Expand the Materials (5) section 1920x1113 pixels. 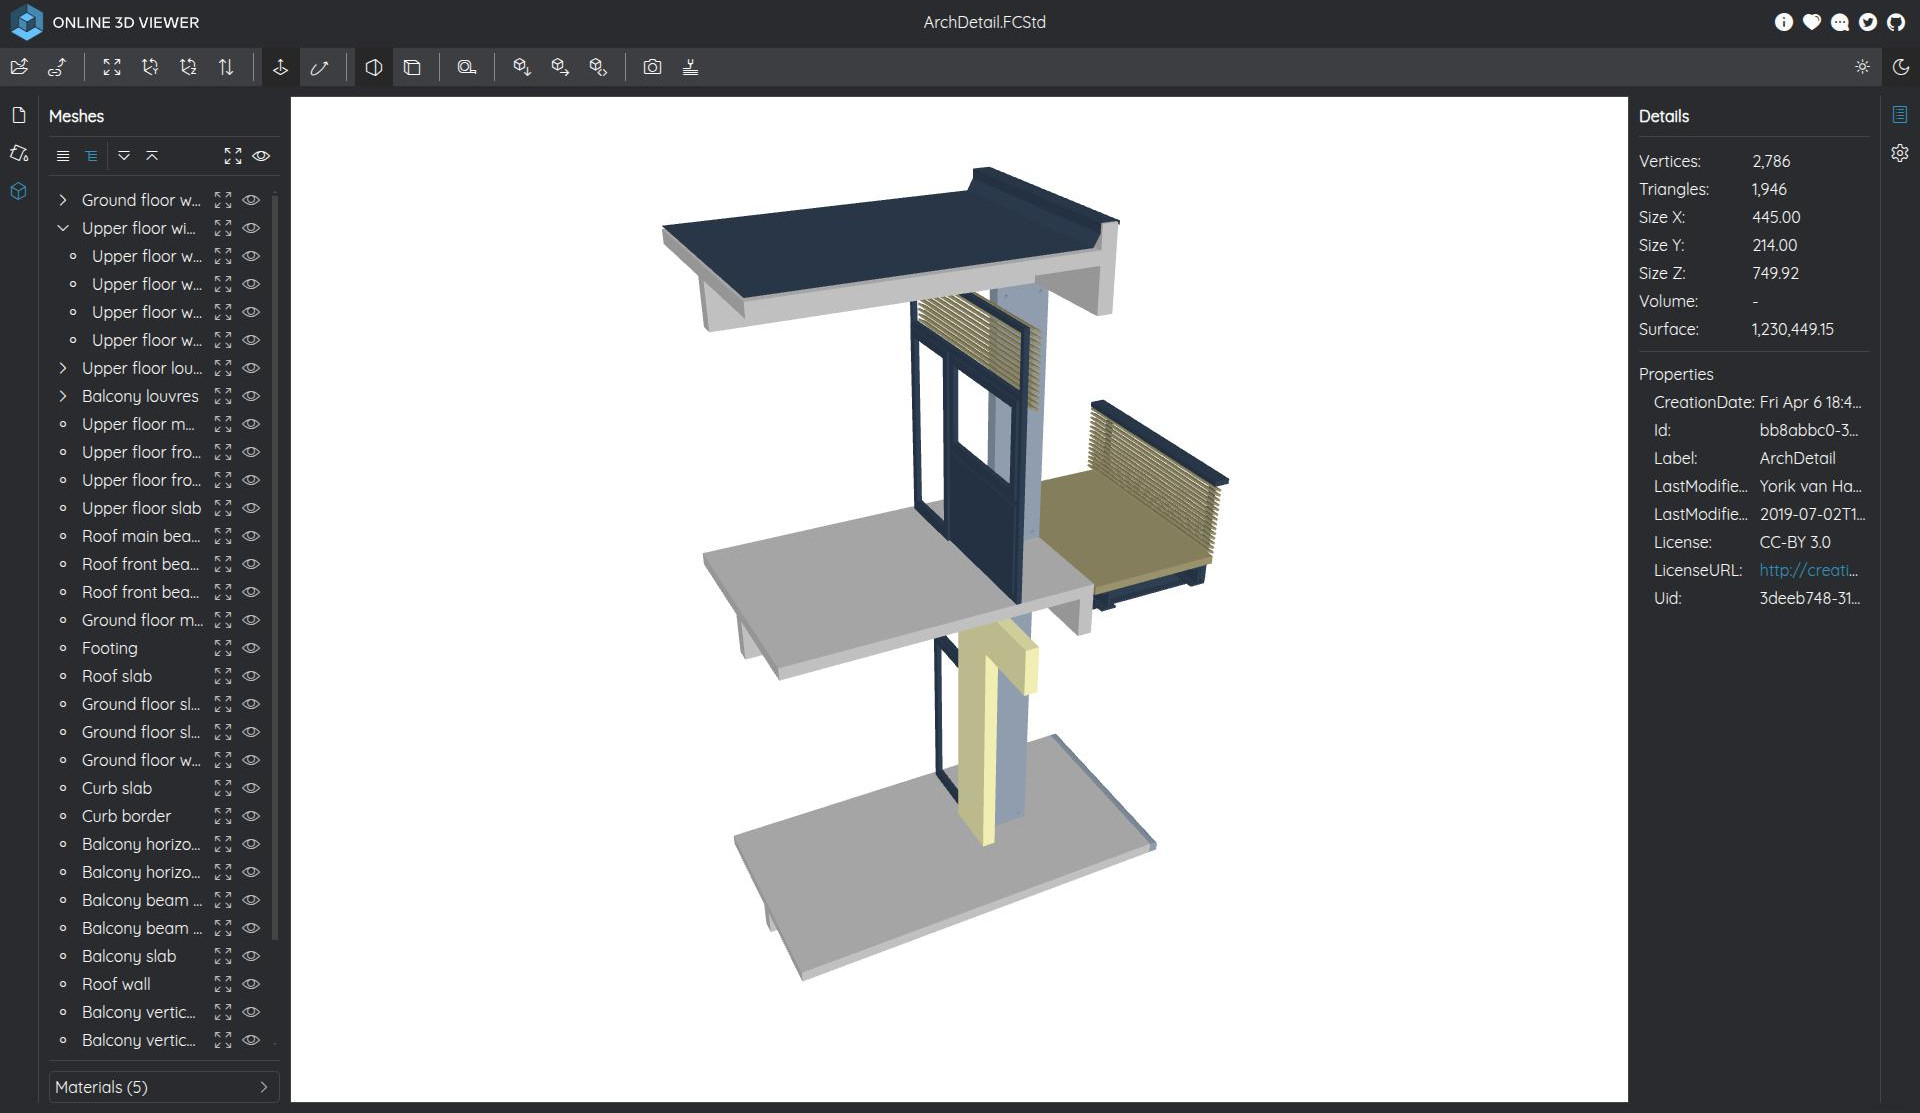[164, 1087]
